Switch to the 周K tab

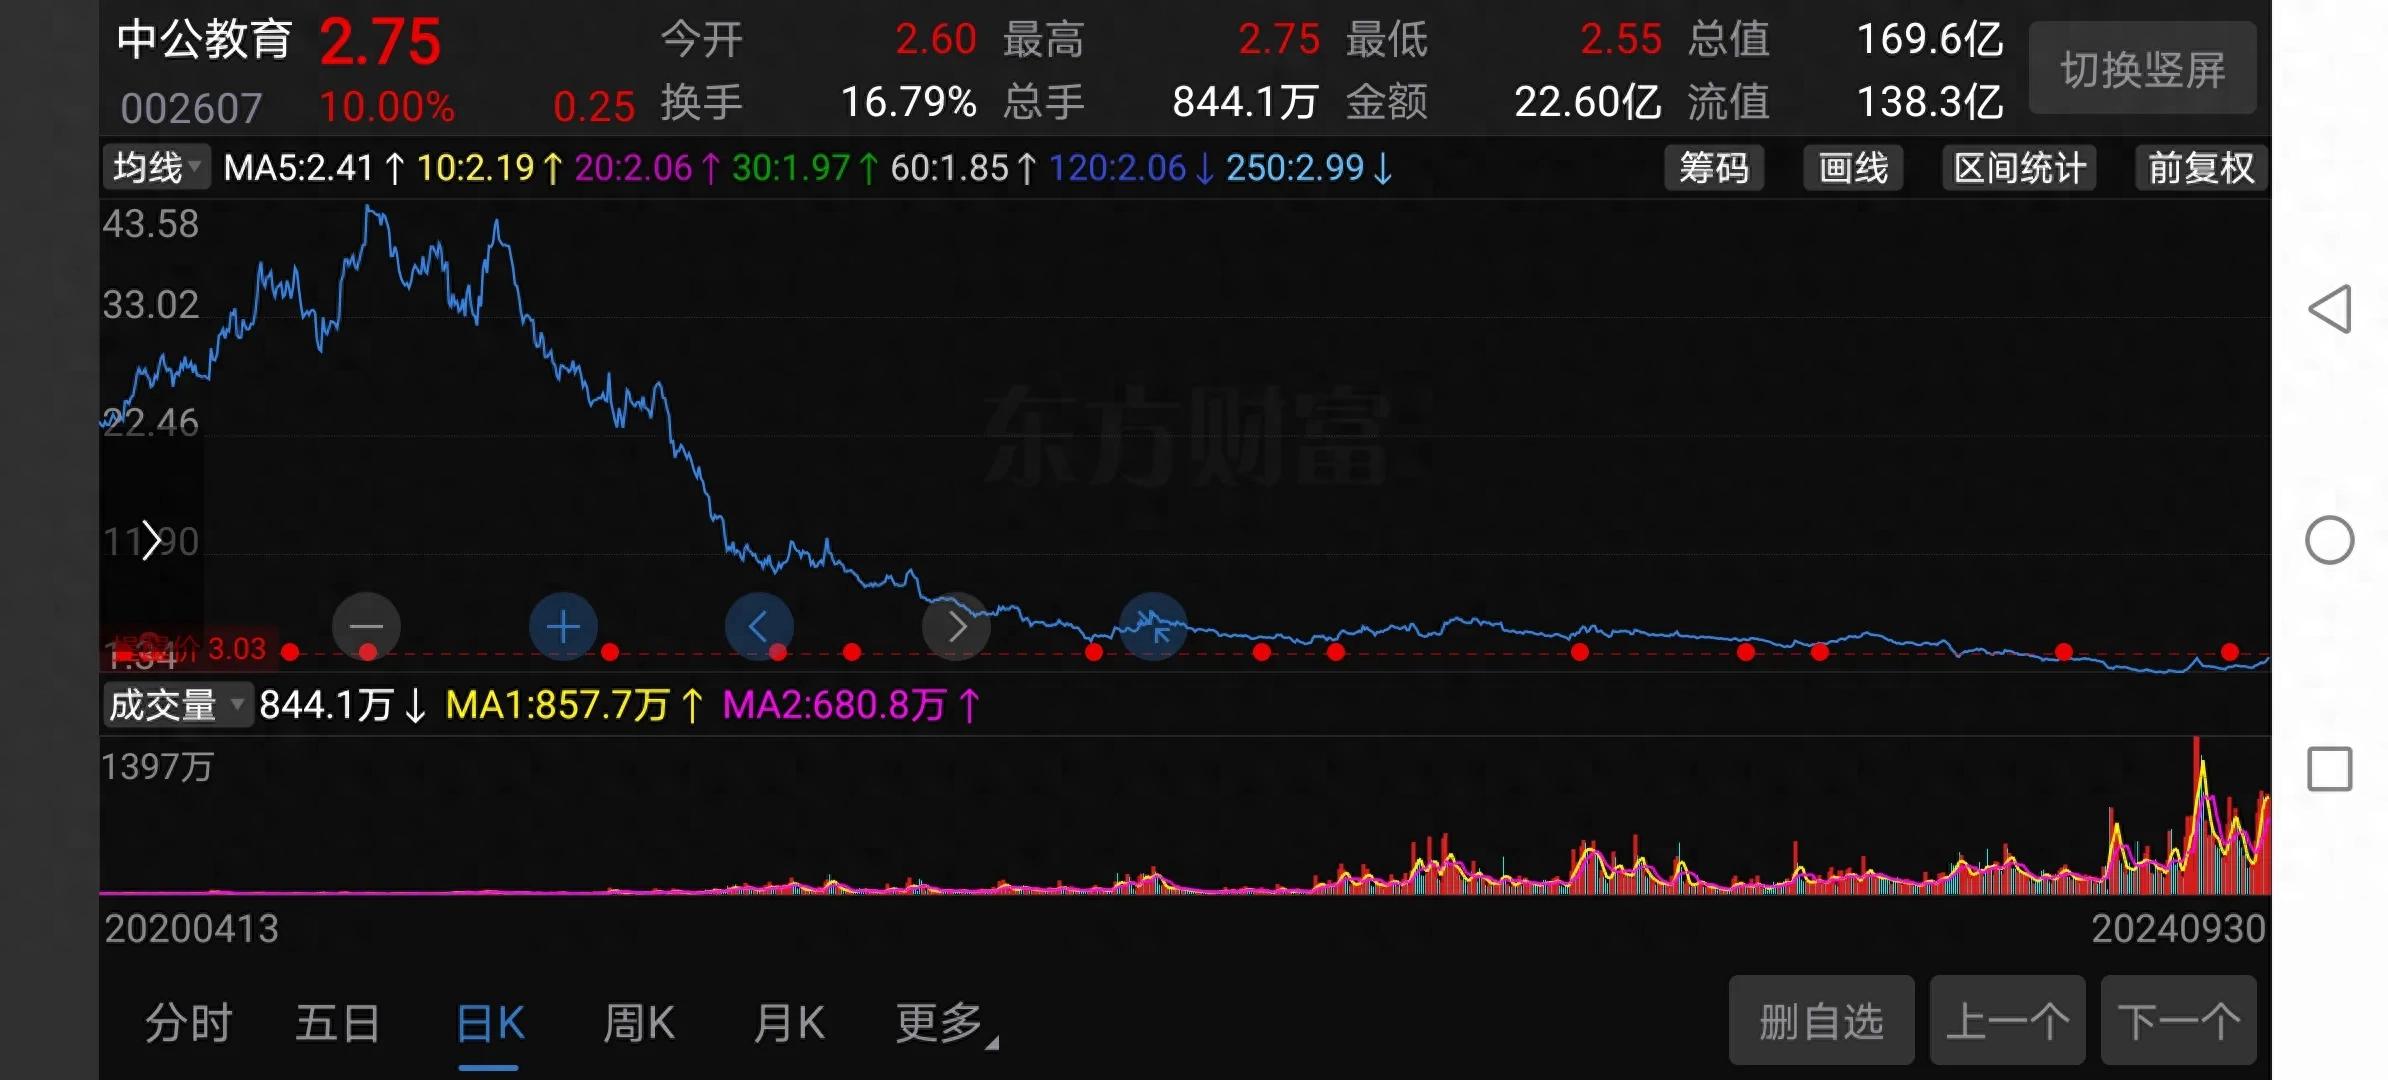[x=639, y=1024]
